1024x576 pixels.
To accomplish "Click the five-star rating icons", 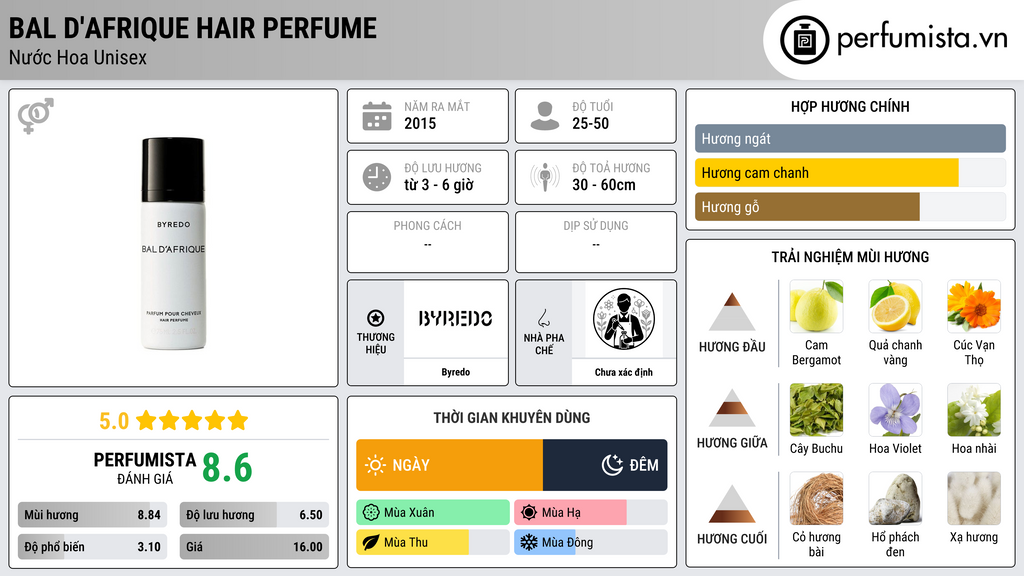I will tap(192, 421).
